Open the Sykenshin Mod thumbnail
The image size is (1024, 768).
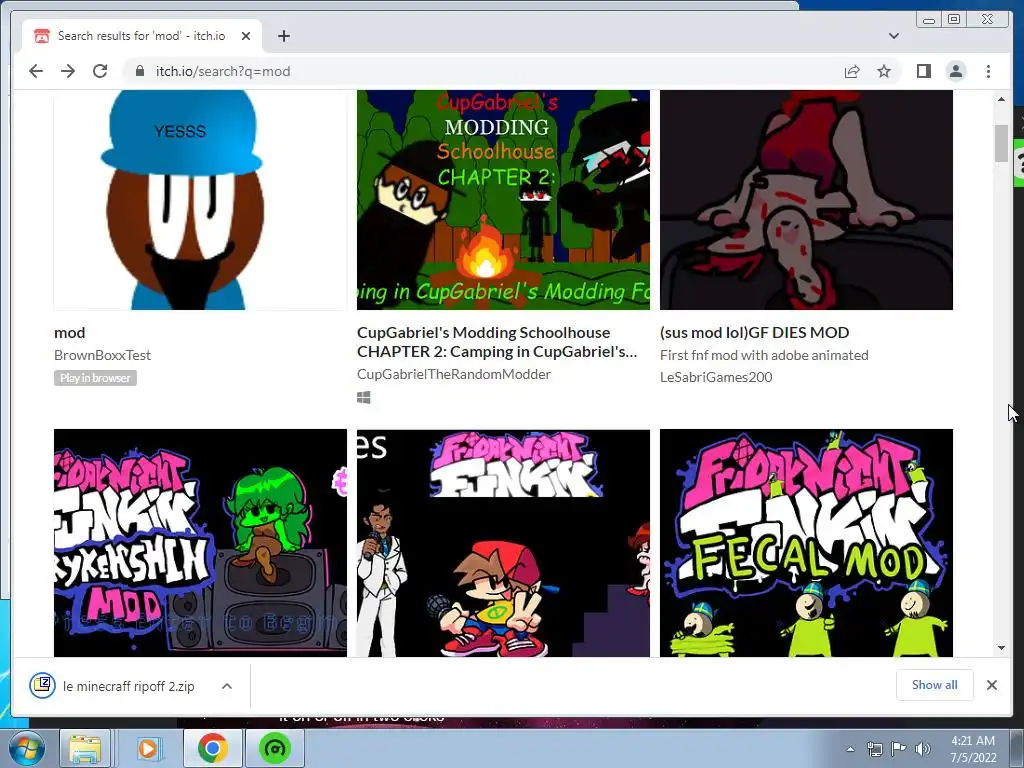(x=200, y=543)
